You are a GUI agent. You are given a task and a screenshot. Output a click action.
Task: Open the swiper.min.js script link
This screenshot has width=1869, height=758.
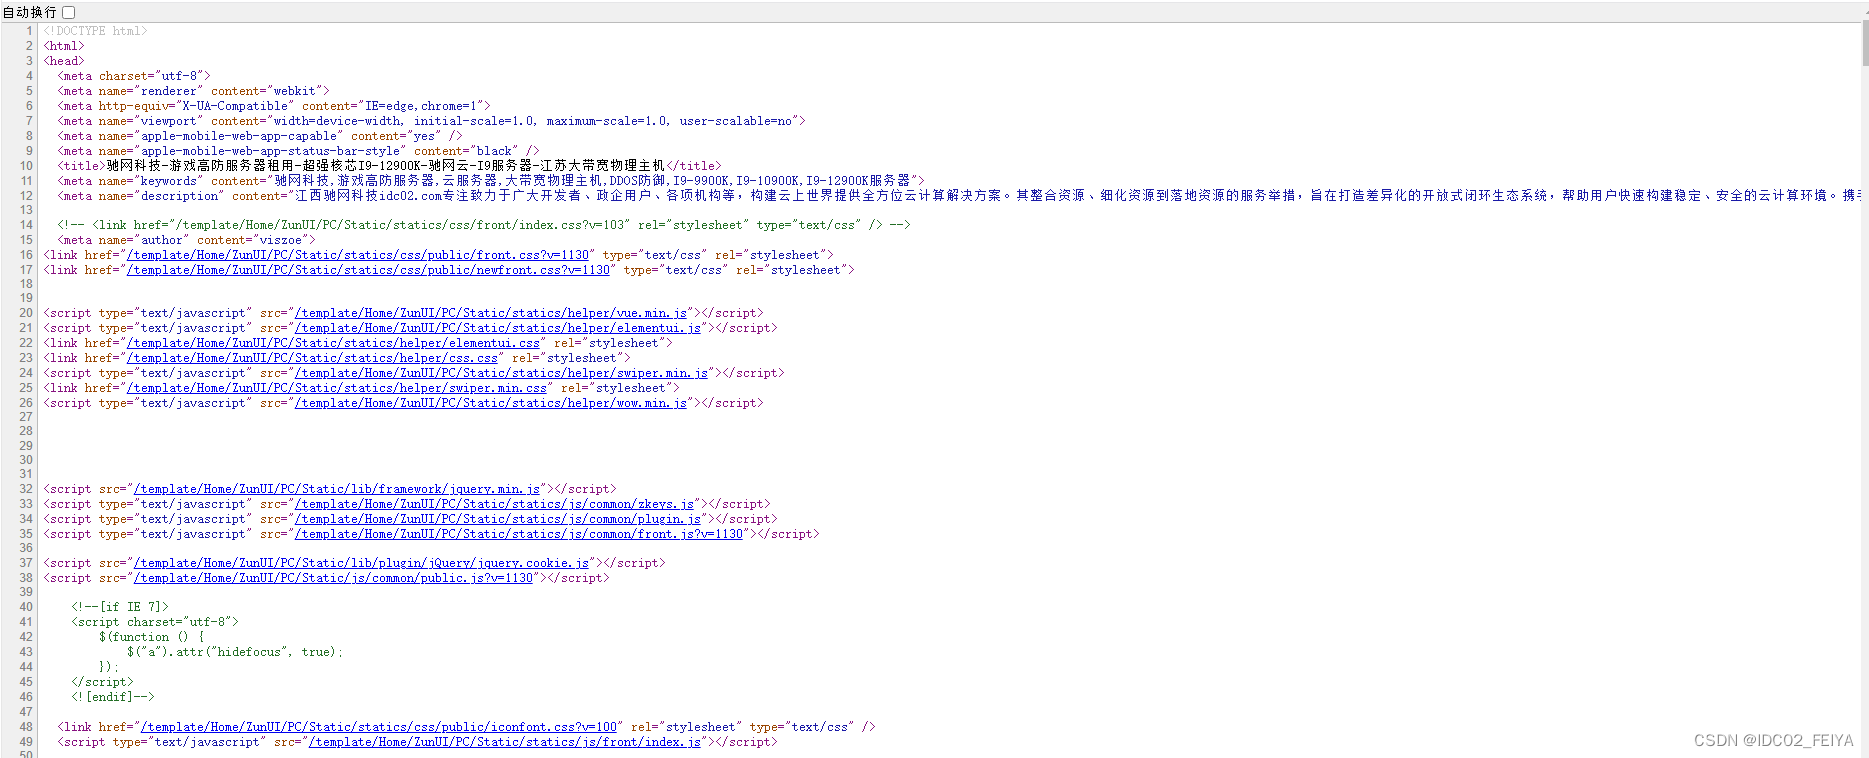501,373
